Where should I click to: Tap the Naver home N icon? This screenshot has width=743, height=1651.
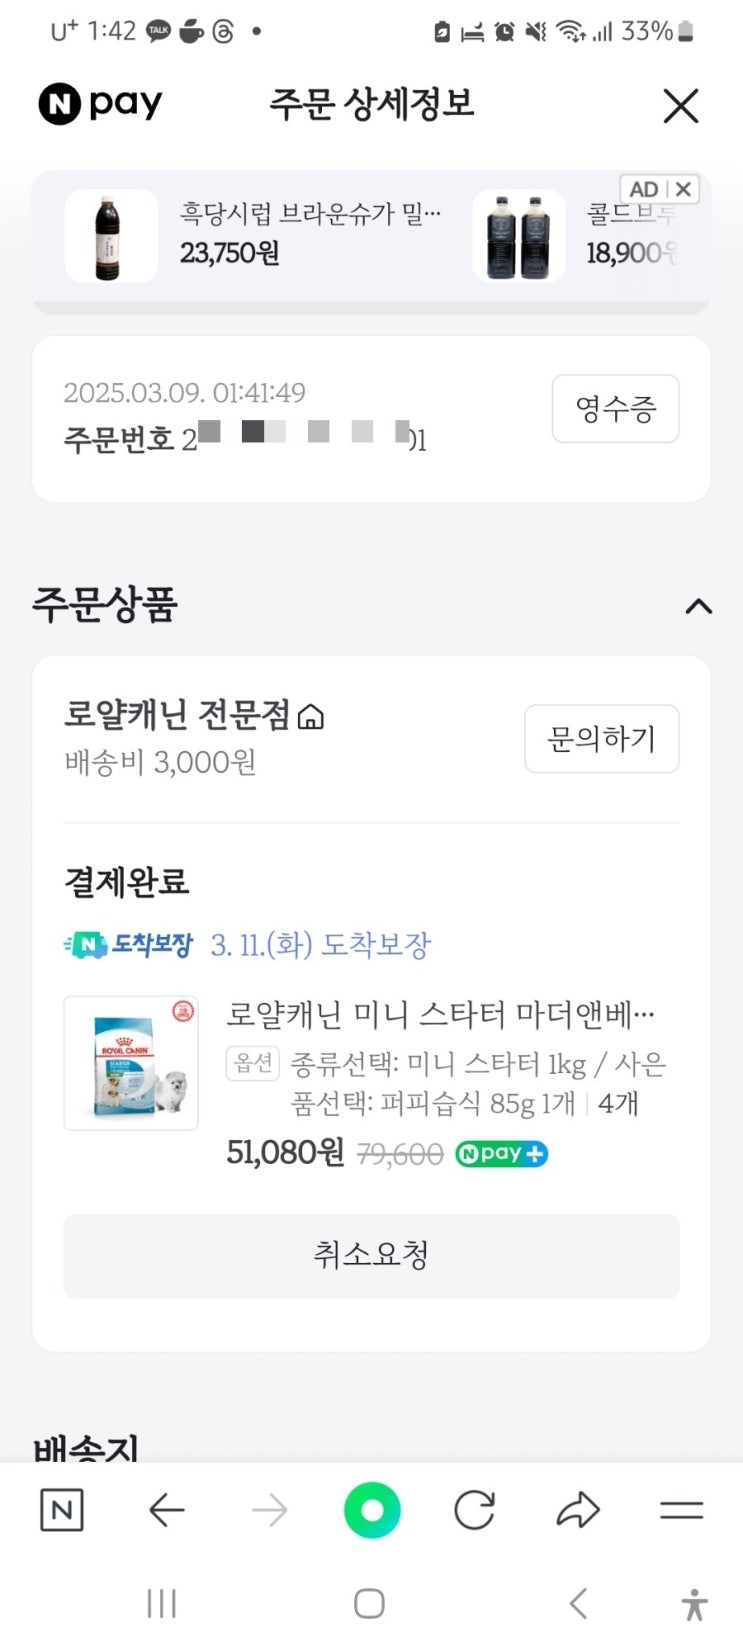61,1510
